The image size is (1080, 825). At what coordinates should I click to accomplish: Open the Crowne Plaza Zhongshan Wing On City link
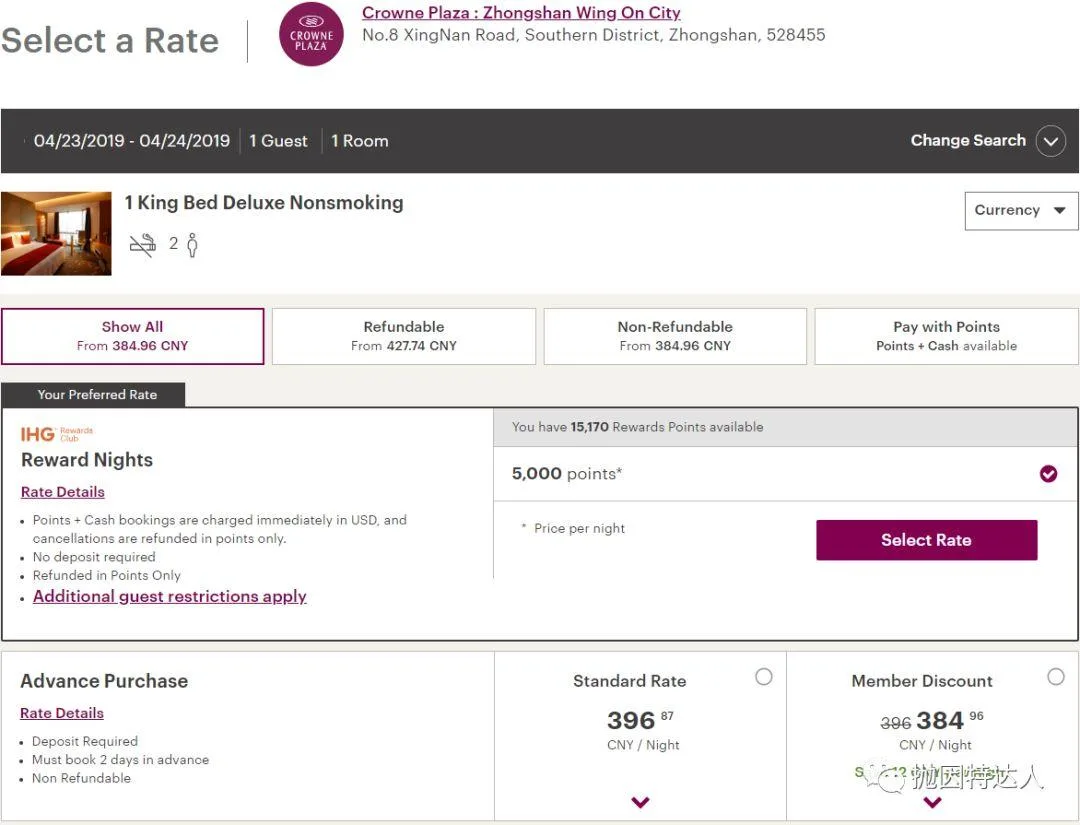521,12
